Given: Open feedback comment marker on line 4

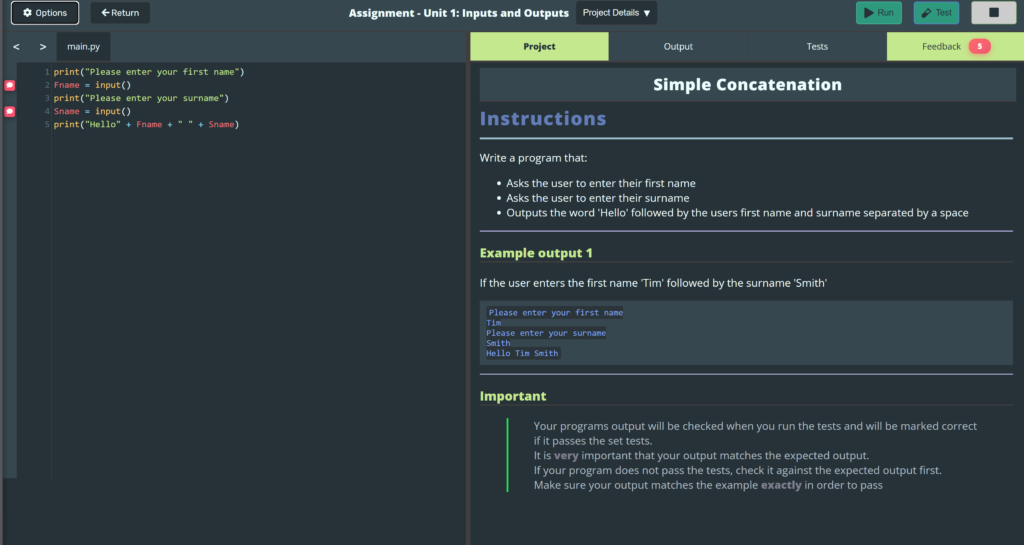Looking at the screenshot, I should (x=10, y=112).
